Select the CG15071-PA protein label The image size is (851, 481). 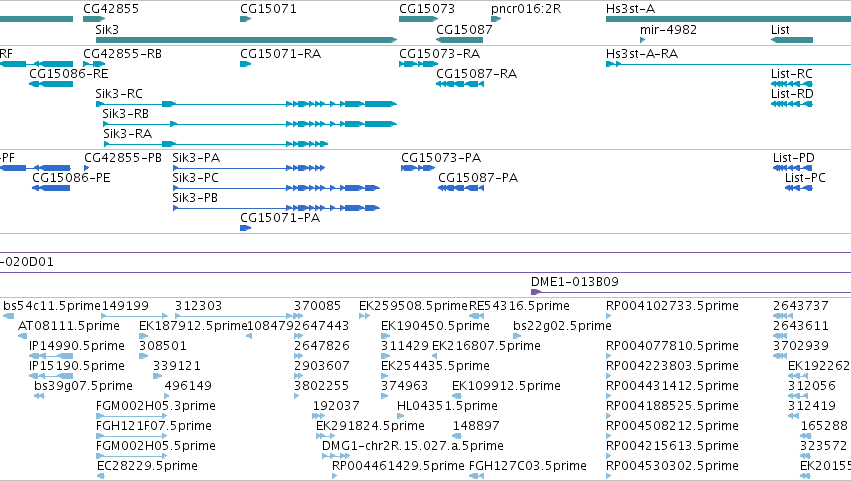[280, 218]
